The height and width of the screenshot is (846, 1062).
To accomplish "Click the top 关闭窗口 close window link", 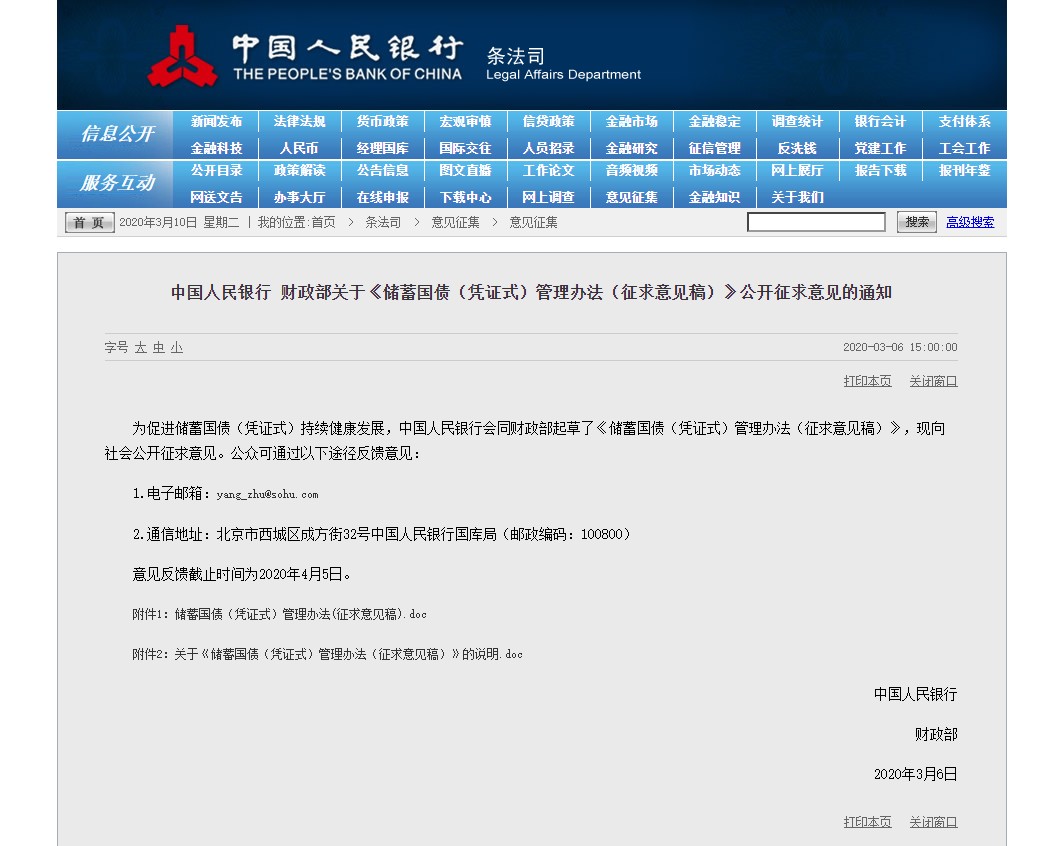I will pos(933,381).
